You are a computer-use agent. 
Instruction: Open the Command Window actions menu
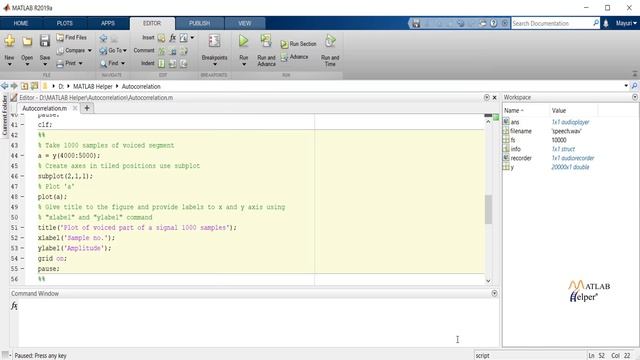pyautogui.click(x=494, y=293)
